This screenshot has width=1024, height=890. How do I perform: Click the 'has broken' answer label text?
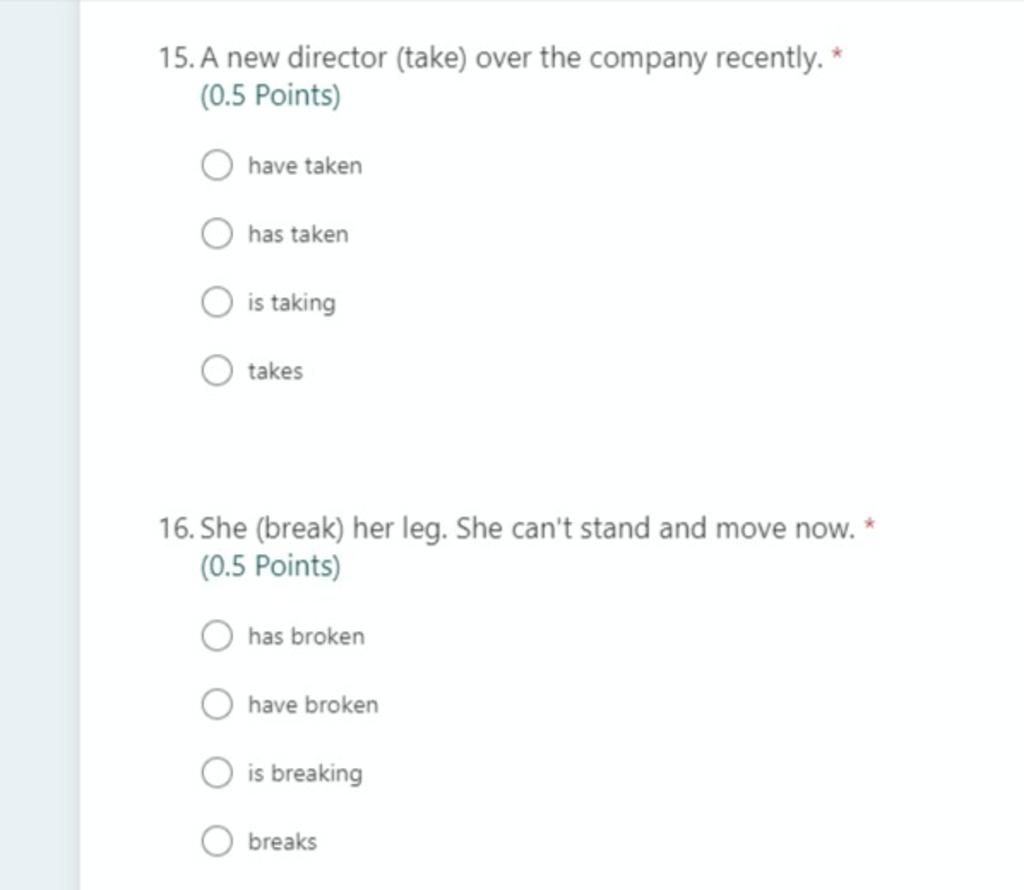306,637
